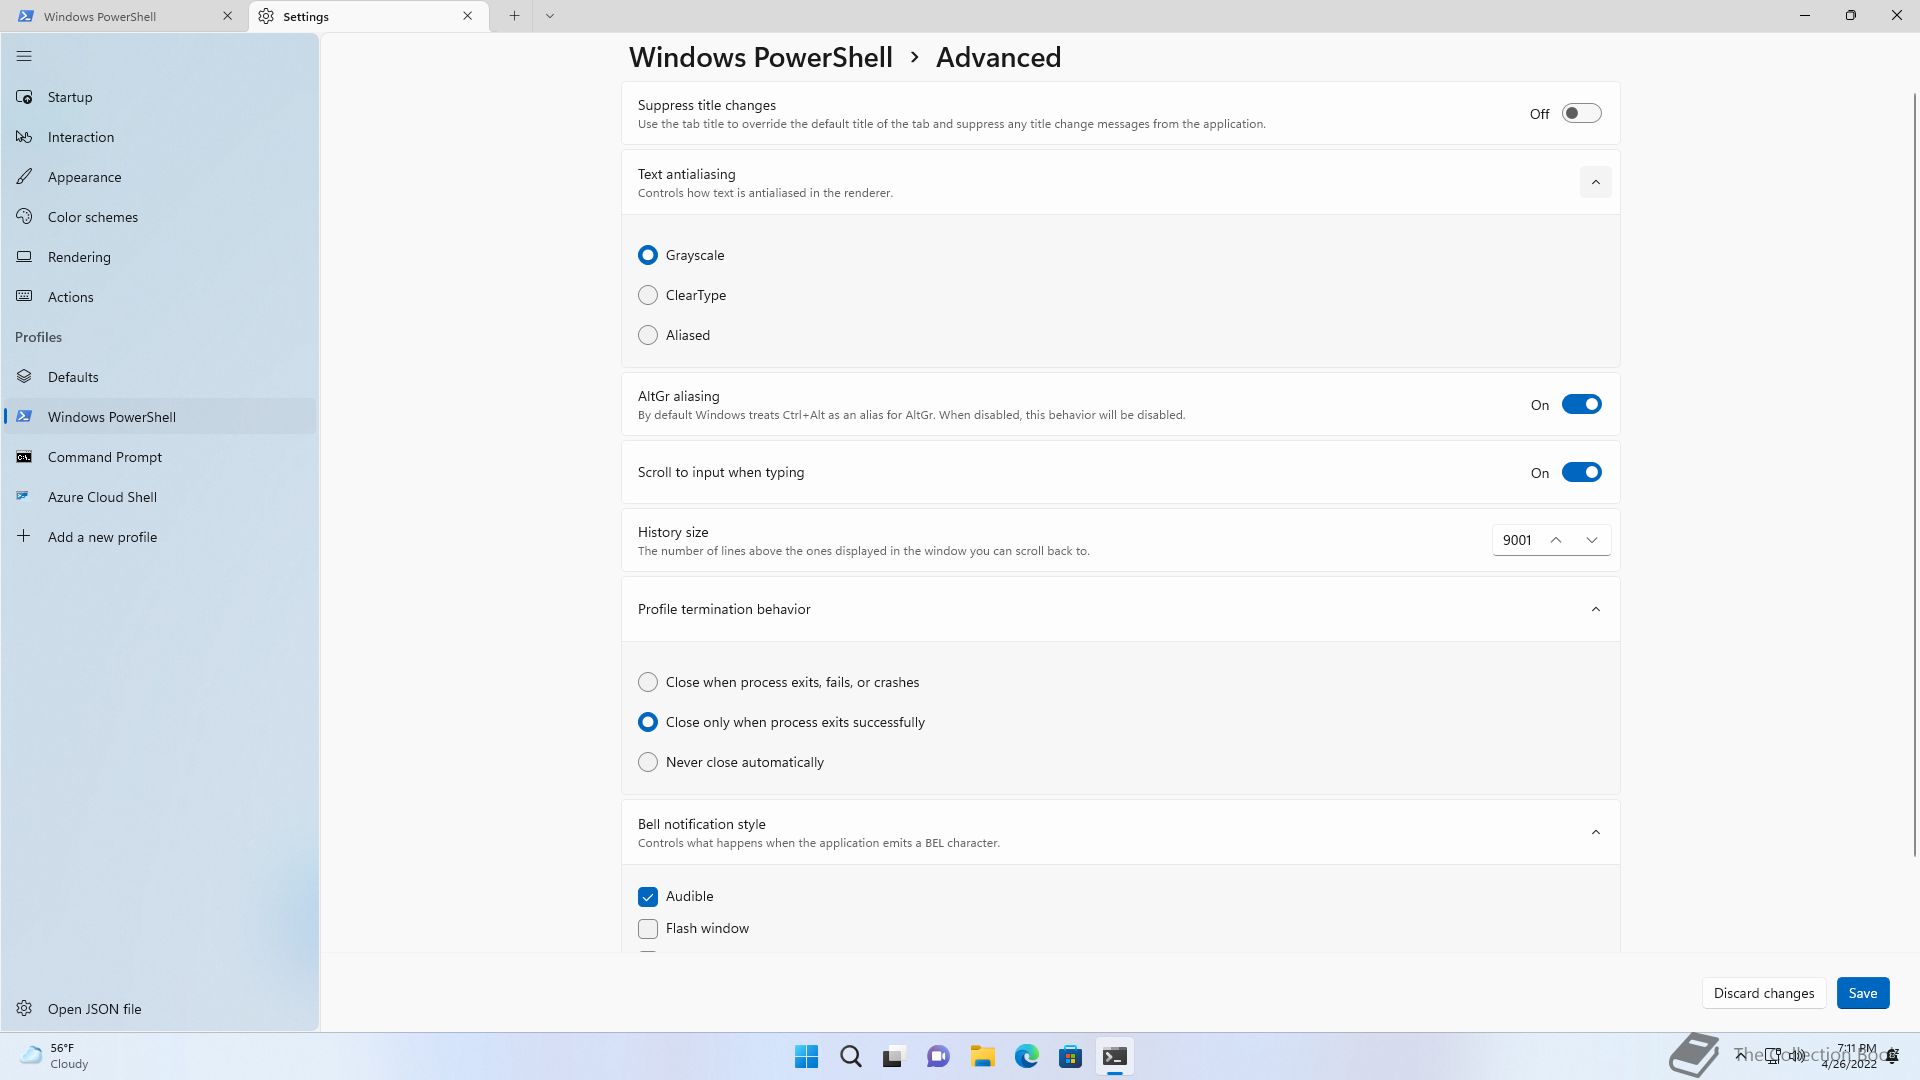Click the Windows PowerShell profile icon

[24, 417]
